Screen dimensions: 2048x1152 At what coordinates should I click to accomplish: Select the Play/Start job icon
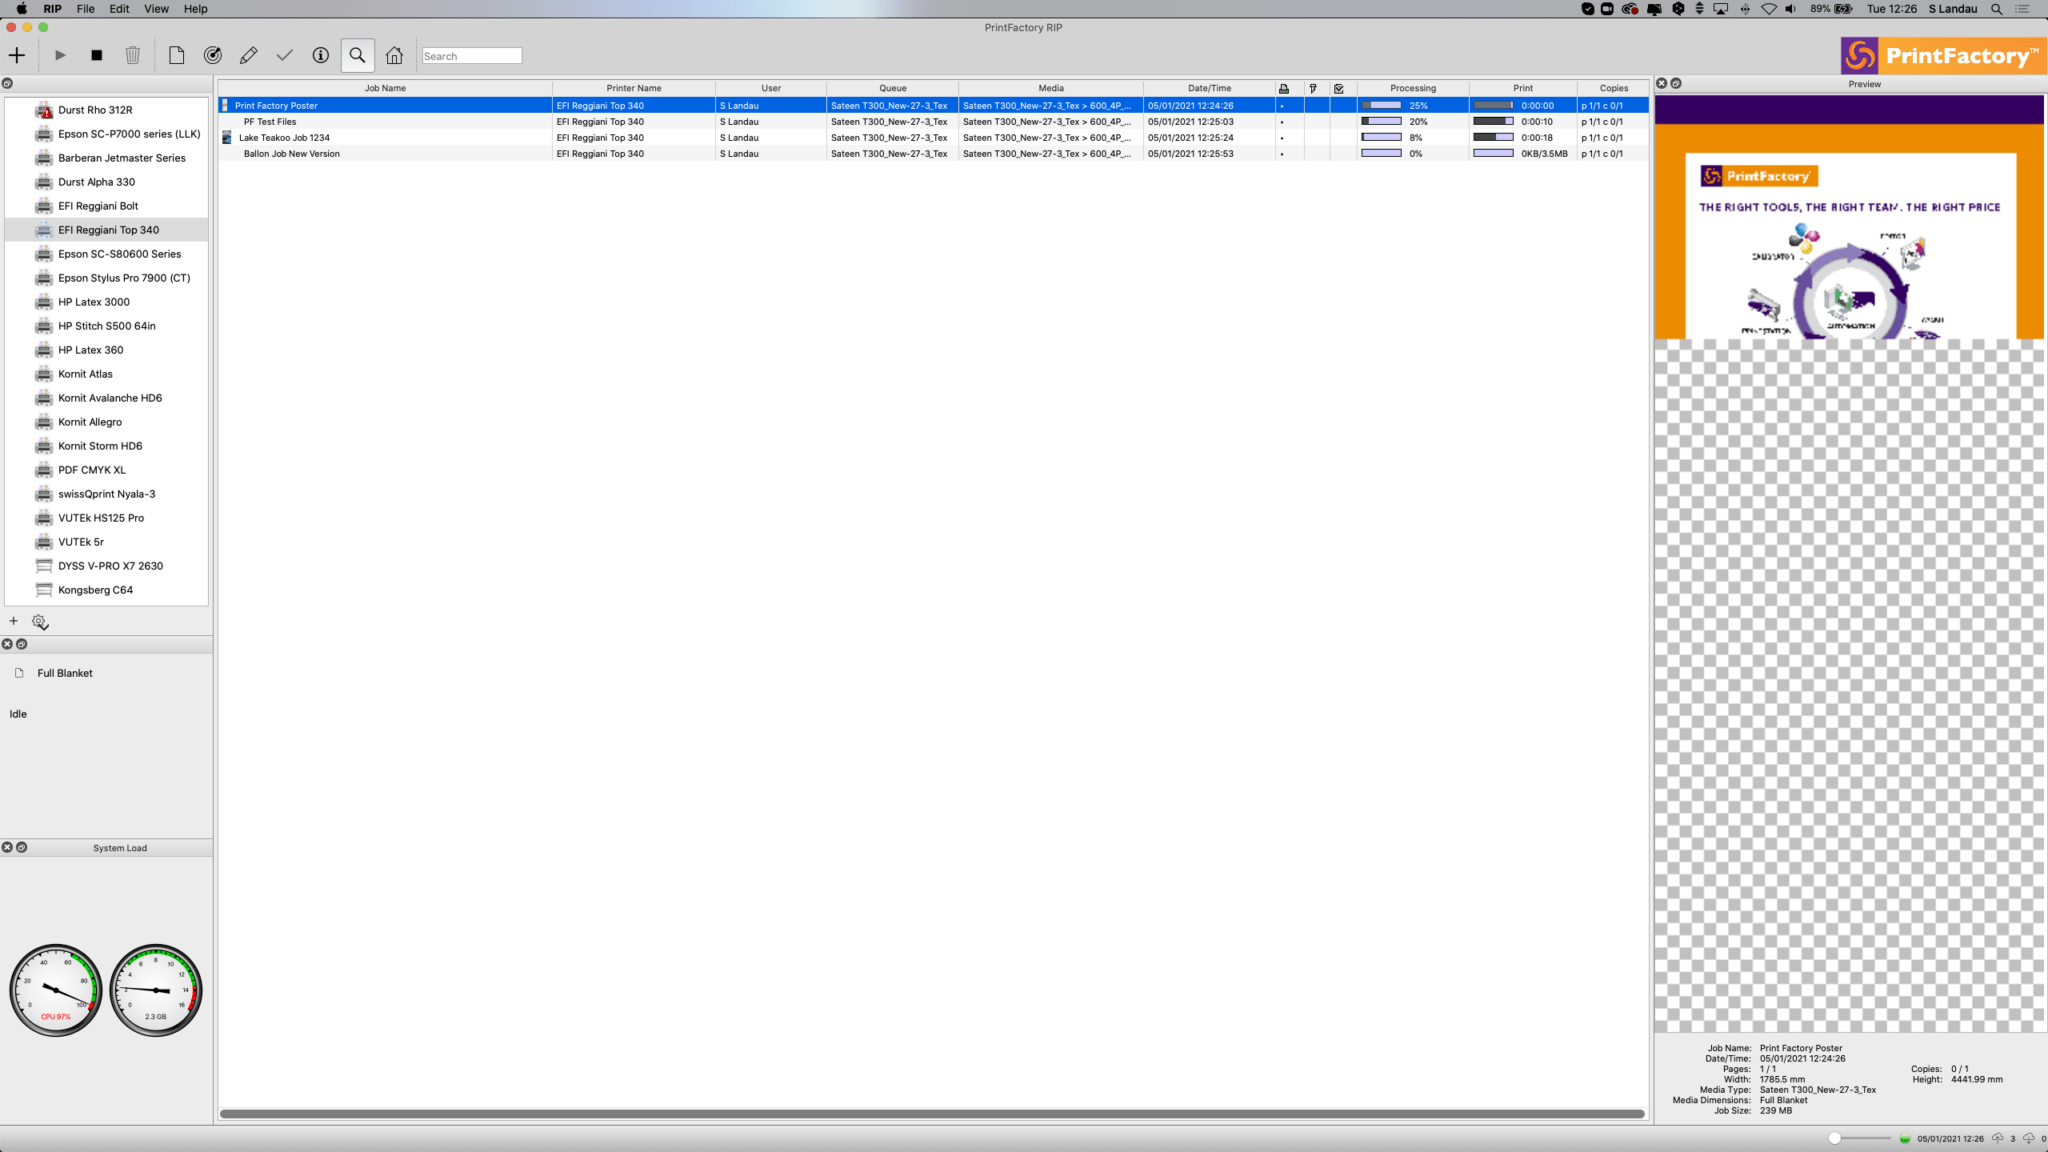coord(59,55)
